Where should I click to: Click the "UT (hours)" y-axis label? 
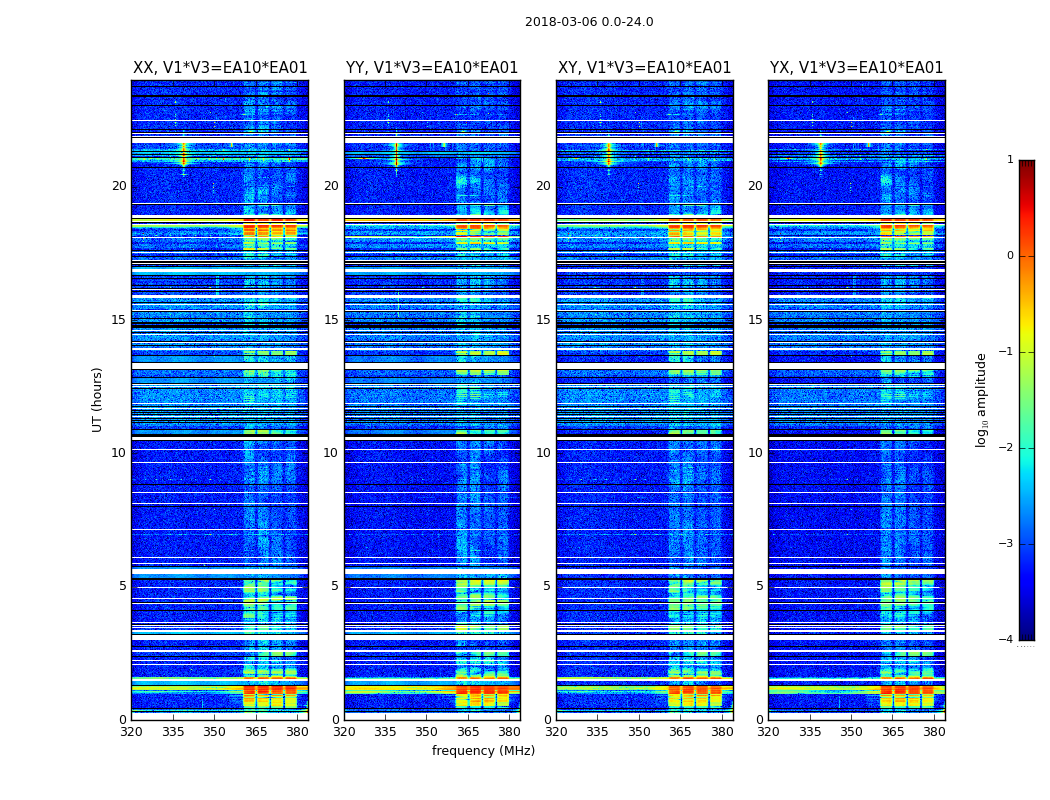click(x=97, y=400)
